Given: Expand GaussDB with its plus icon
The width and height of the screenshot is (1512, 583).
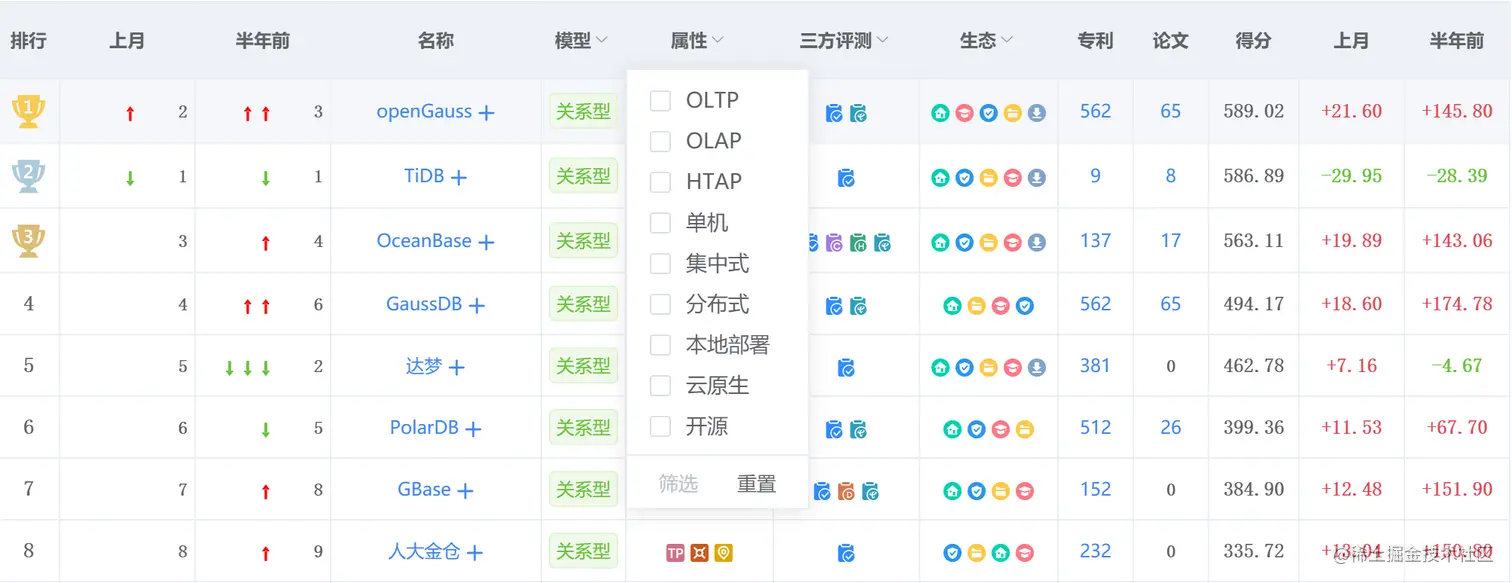Looking at the screenshot, I should 477,305.
